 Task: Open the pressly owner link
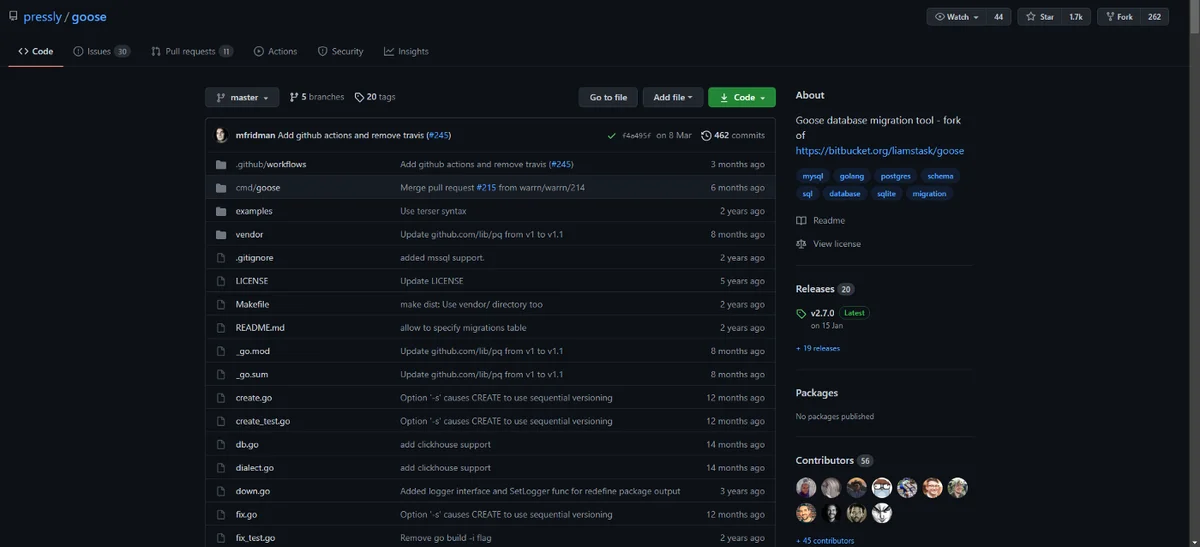point(42,17)
